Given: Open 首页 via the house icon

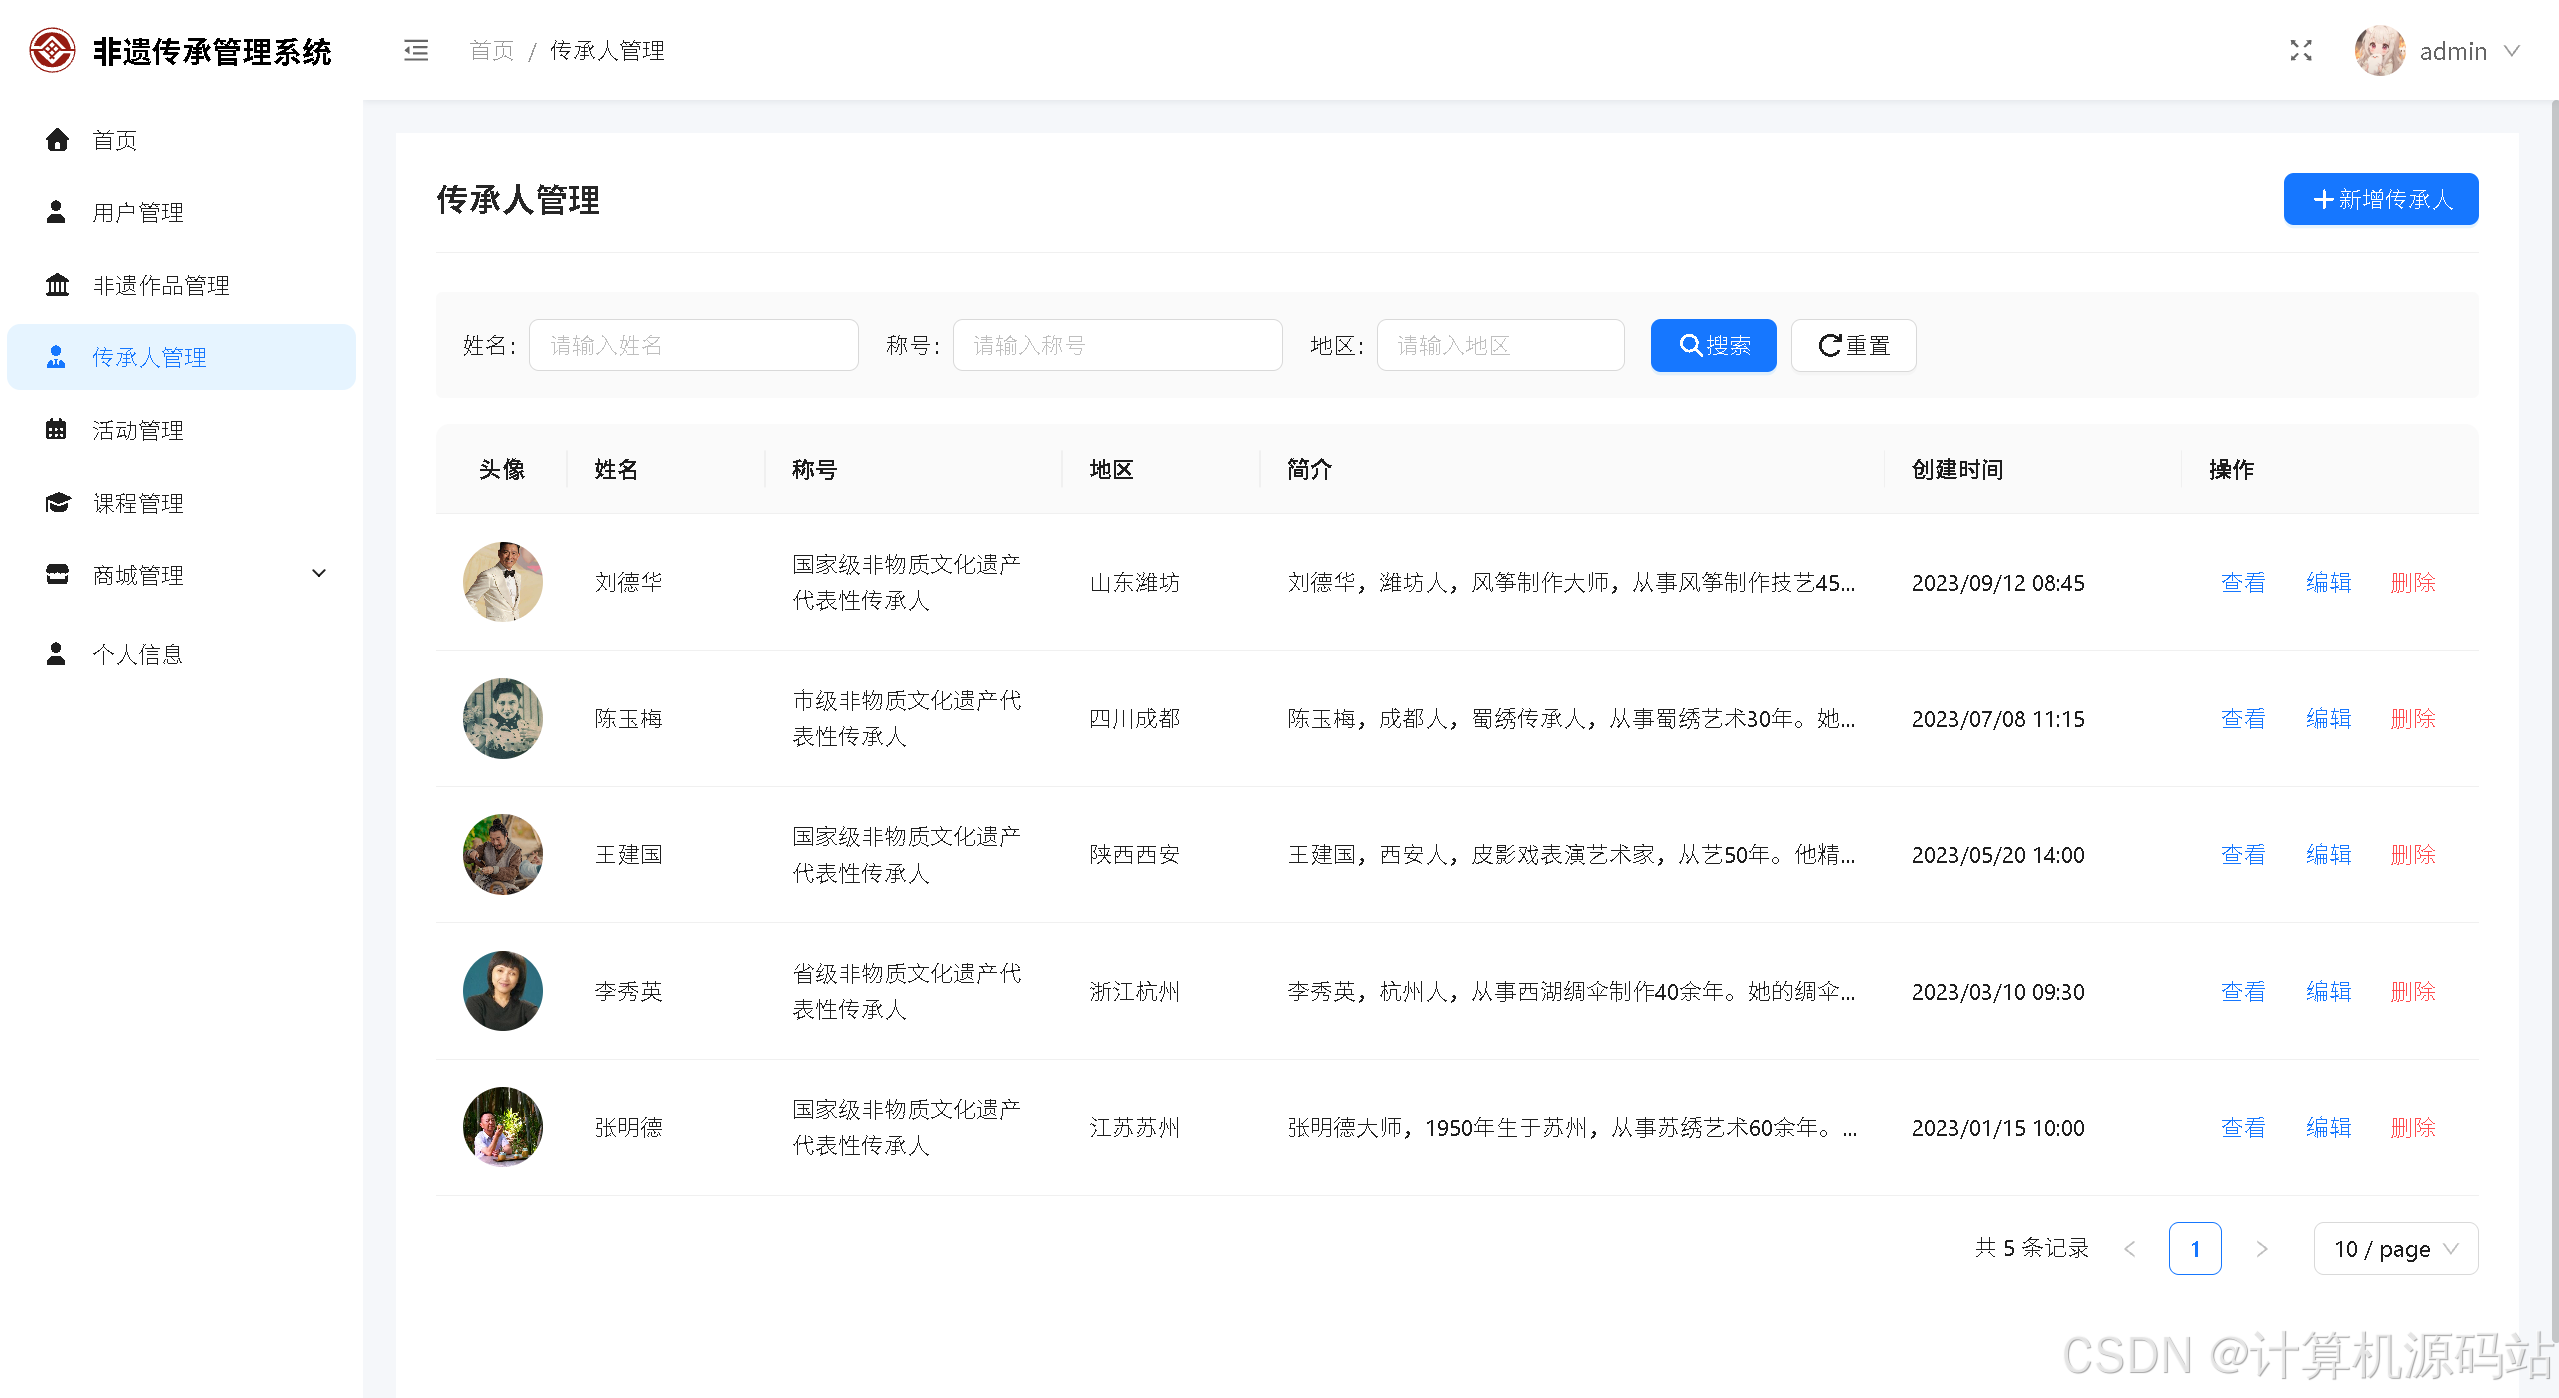Looking at the screenshot, I should (57, 140).
